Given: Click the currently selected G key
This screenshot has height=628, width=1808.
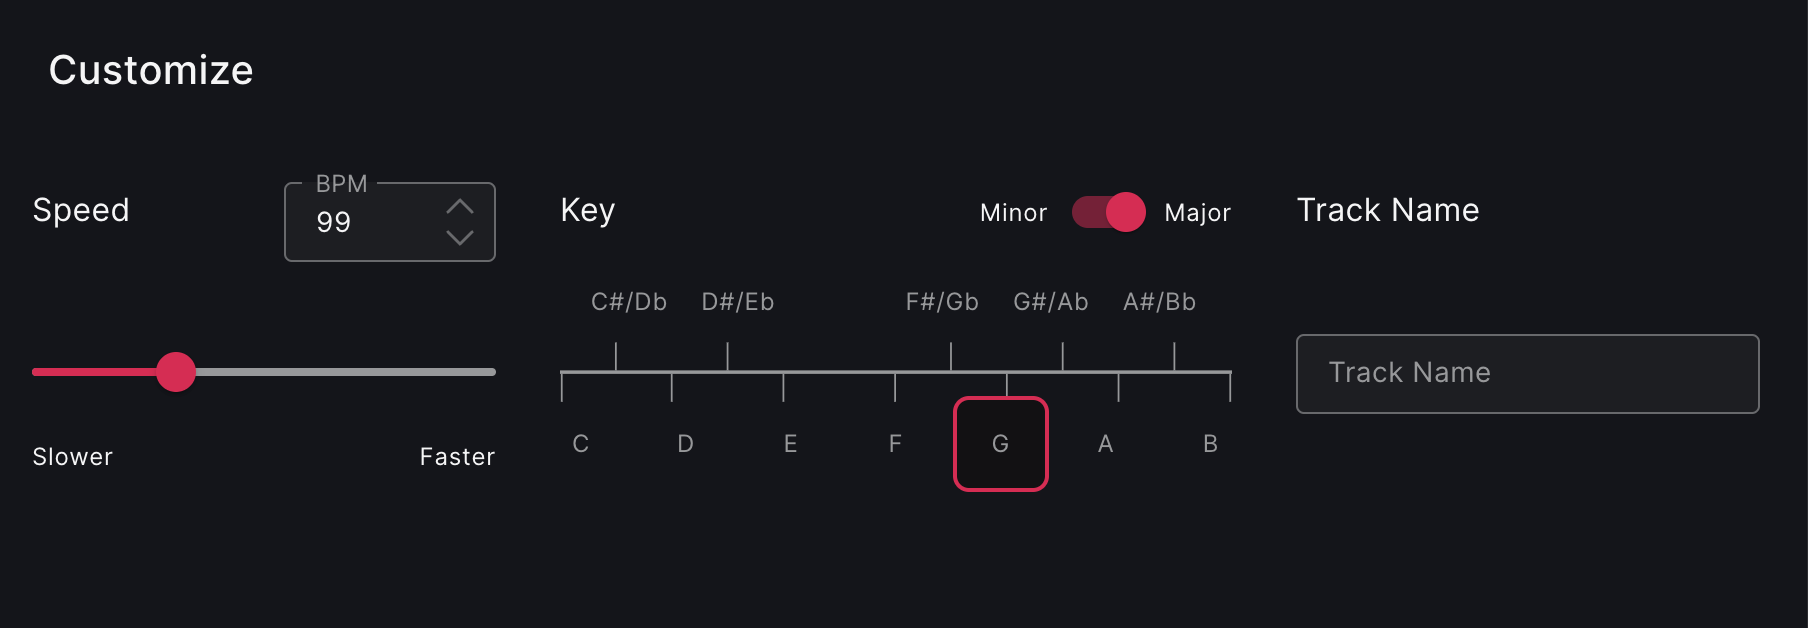Looking at the screenshot, I should pyautogui.click(x=1000, y=444).
